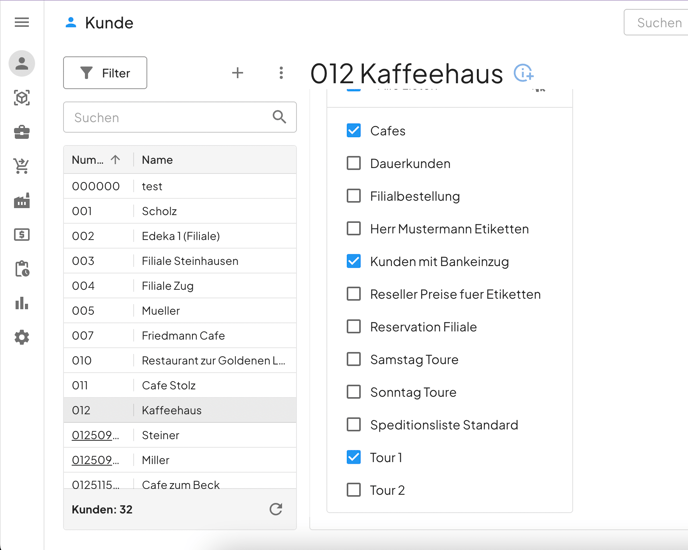Click info icon next to 012 Kaffeehaus
This screenshot has width=688, height=550.
523,73
